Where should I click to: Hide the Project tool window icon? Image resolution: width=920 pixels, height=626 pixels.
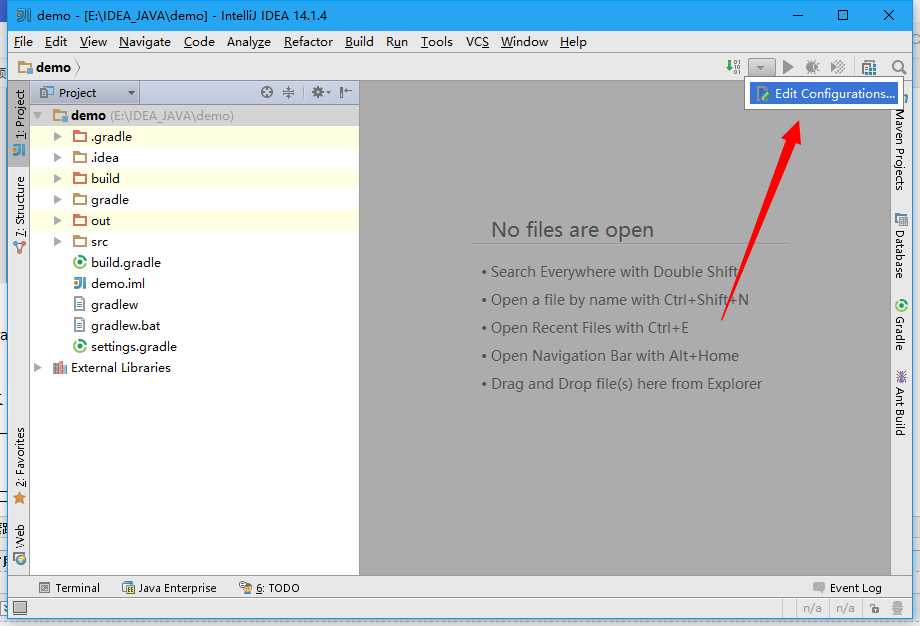[346, 92]
